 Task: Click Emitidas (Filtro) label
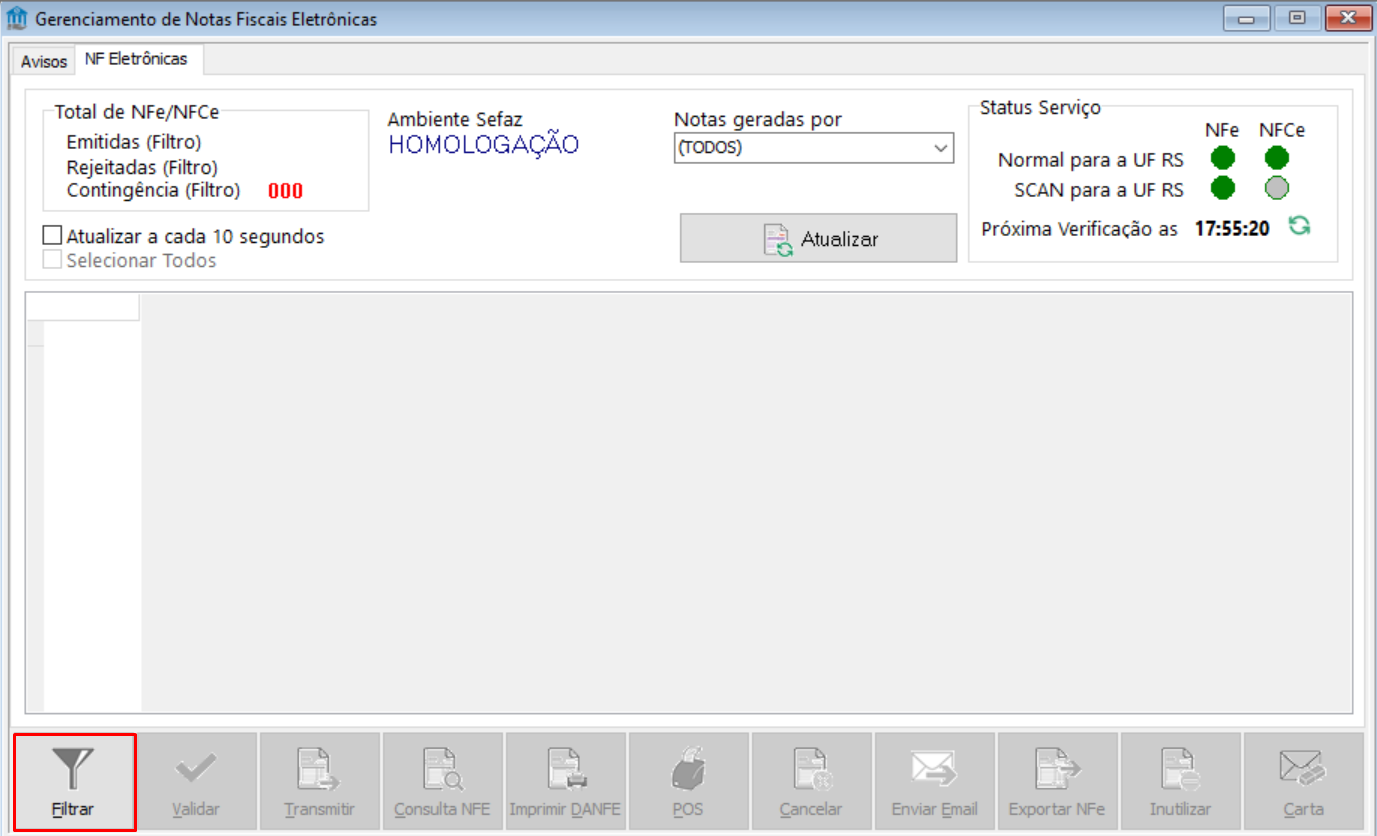coord(134,143)
